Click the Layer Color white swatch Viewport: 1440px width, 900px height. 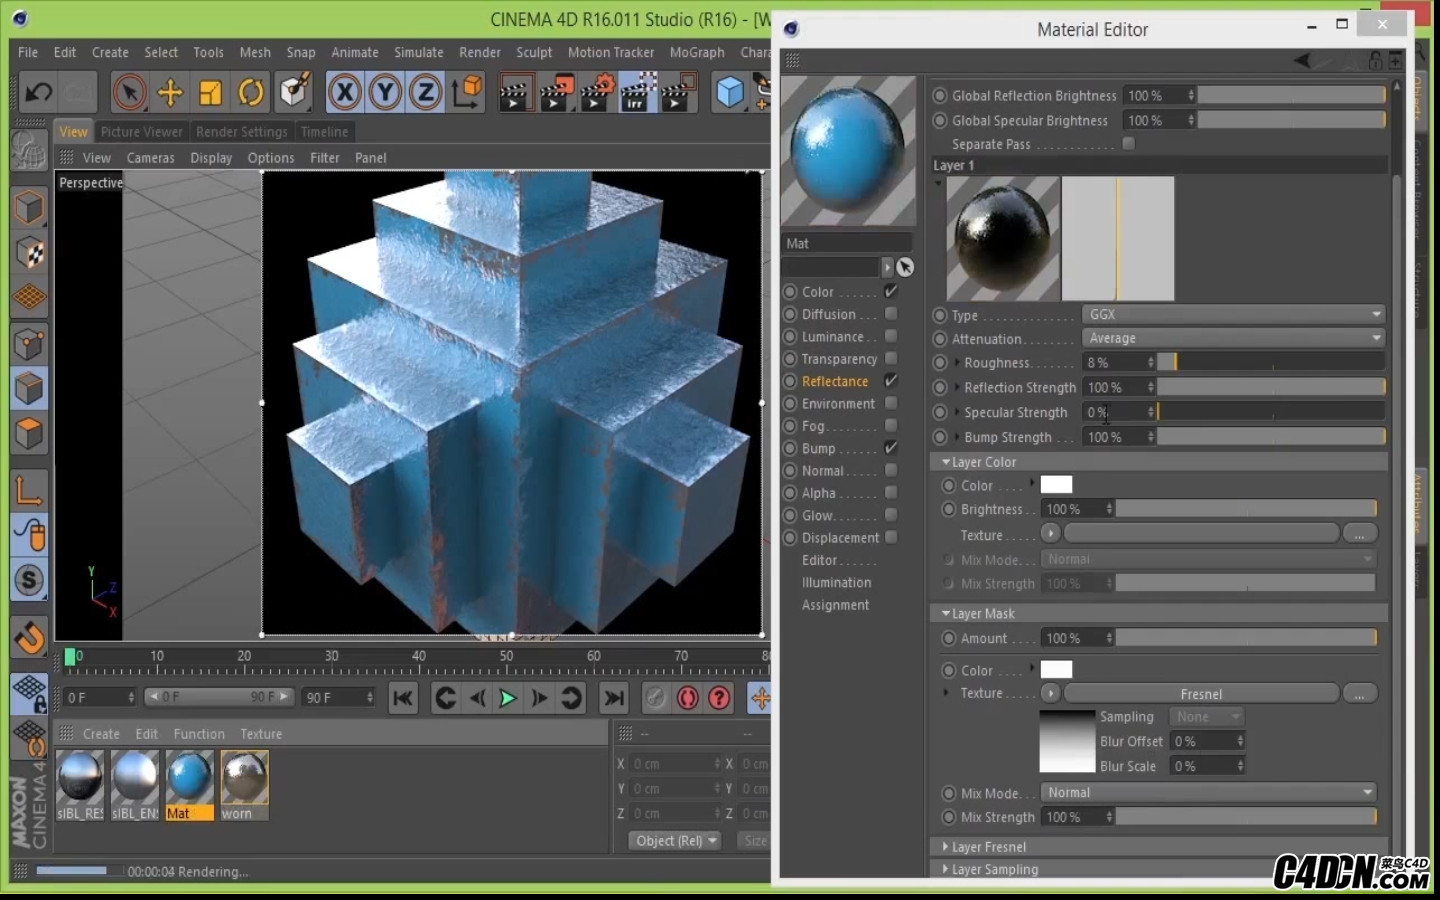(1056, 485)
